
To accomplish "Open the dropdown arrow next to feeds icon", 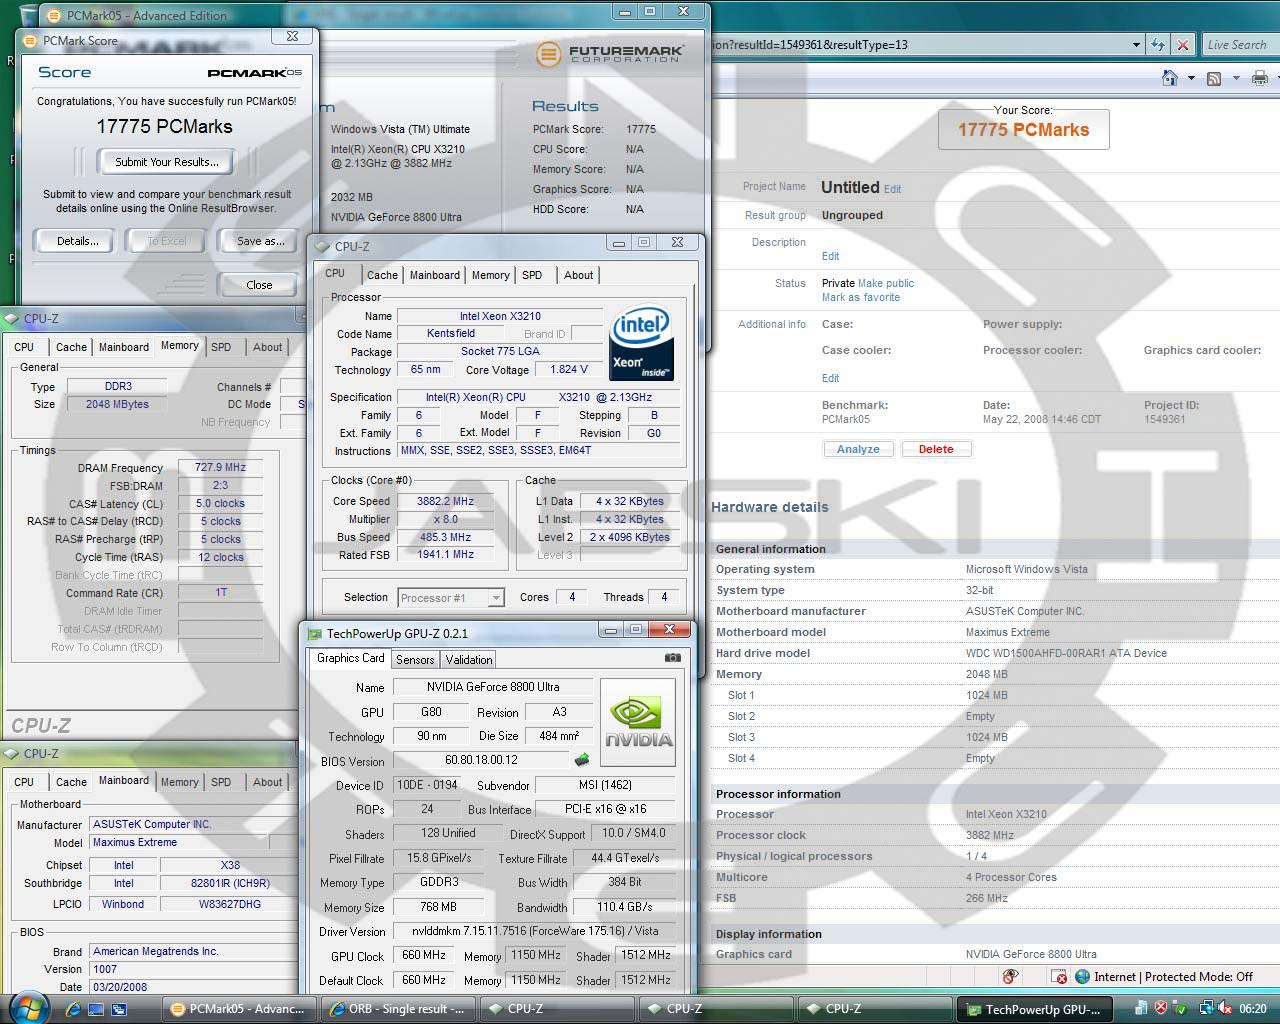I will coord(1235,78).
